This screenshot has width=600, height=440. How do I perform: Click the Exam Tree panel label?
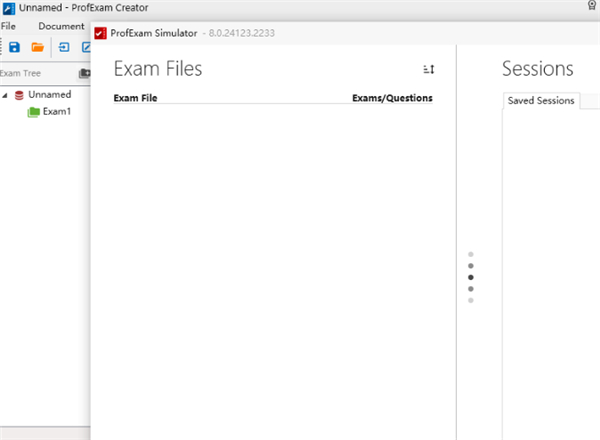click(x=20, y=73)
